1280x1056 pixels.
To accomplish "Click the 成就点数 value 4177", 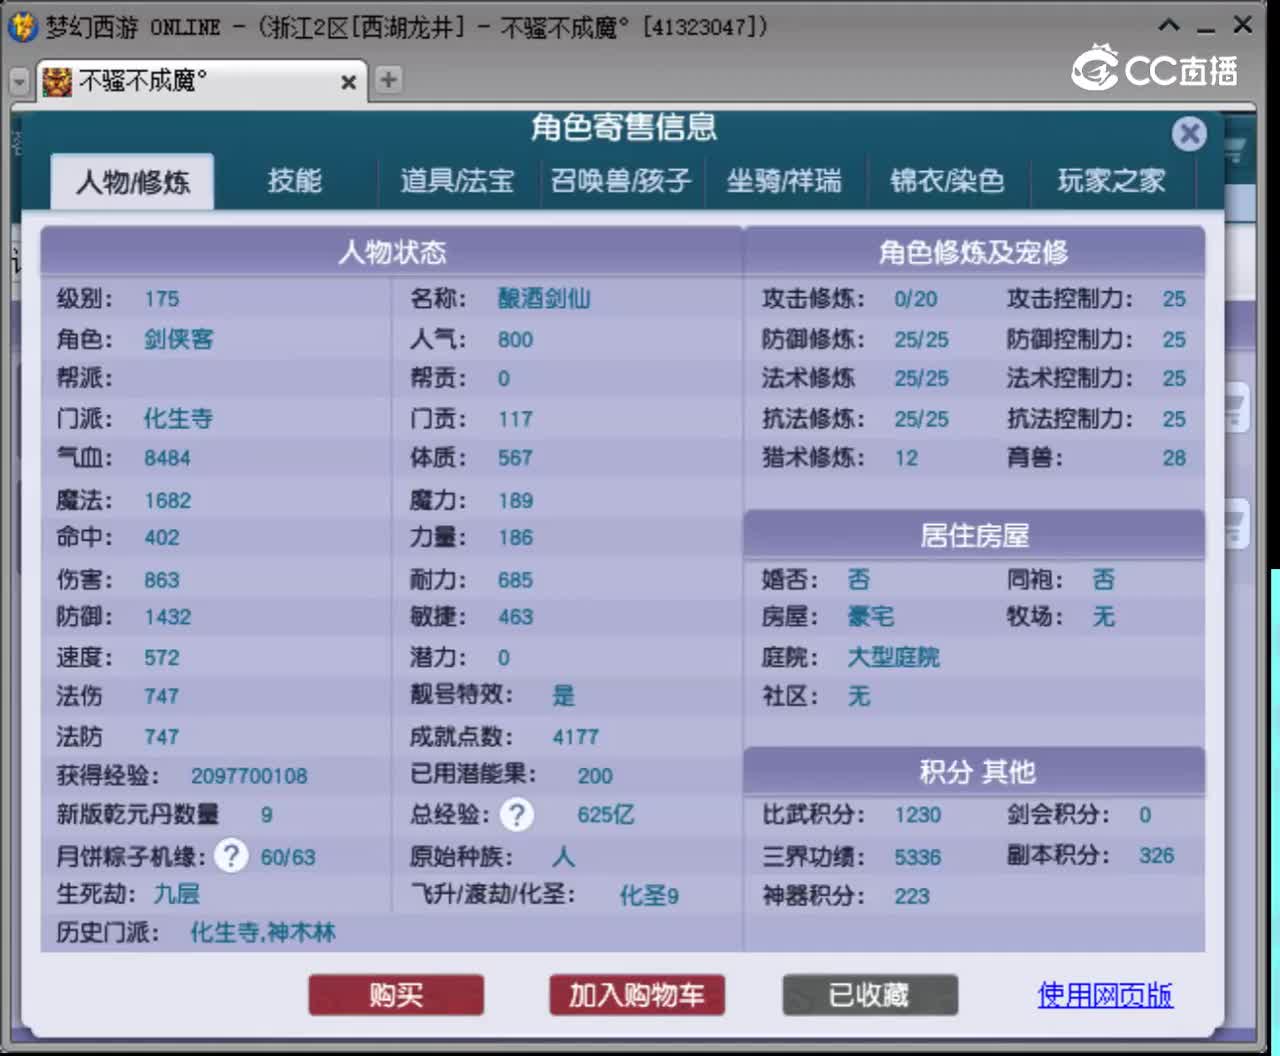I will click(576, 737).
